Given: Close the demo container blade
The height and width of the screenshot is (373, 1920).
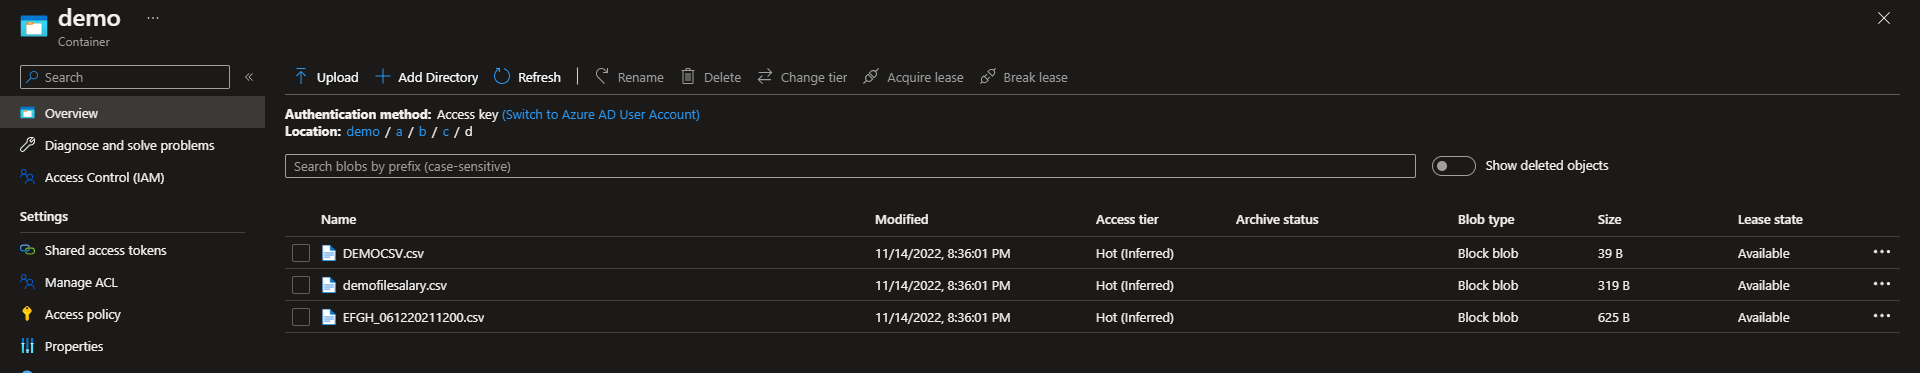Looking at the screenshot, I should pos(1884,18).
